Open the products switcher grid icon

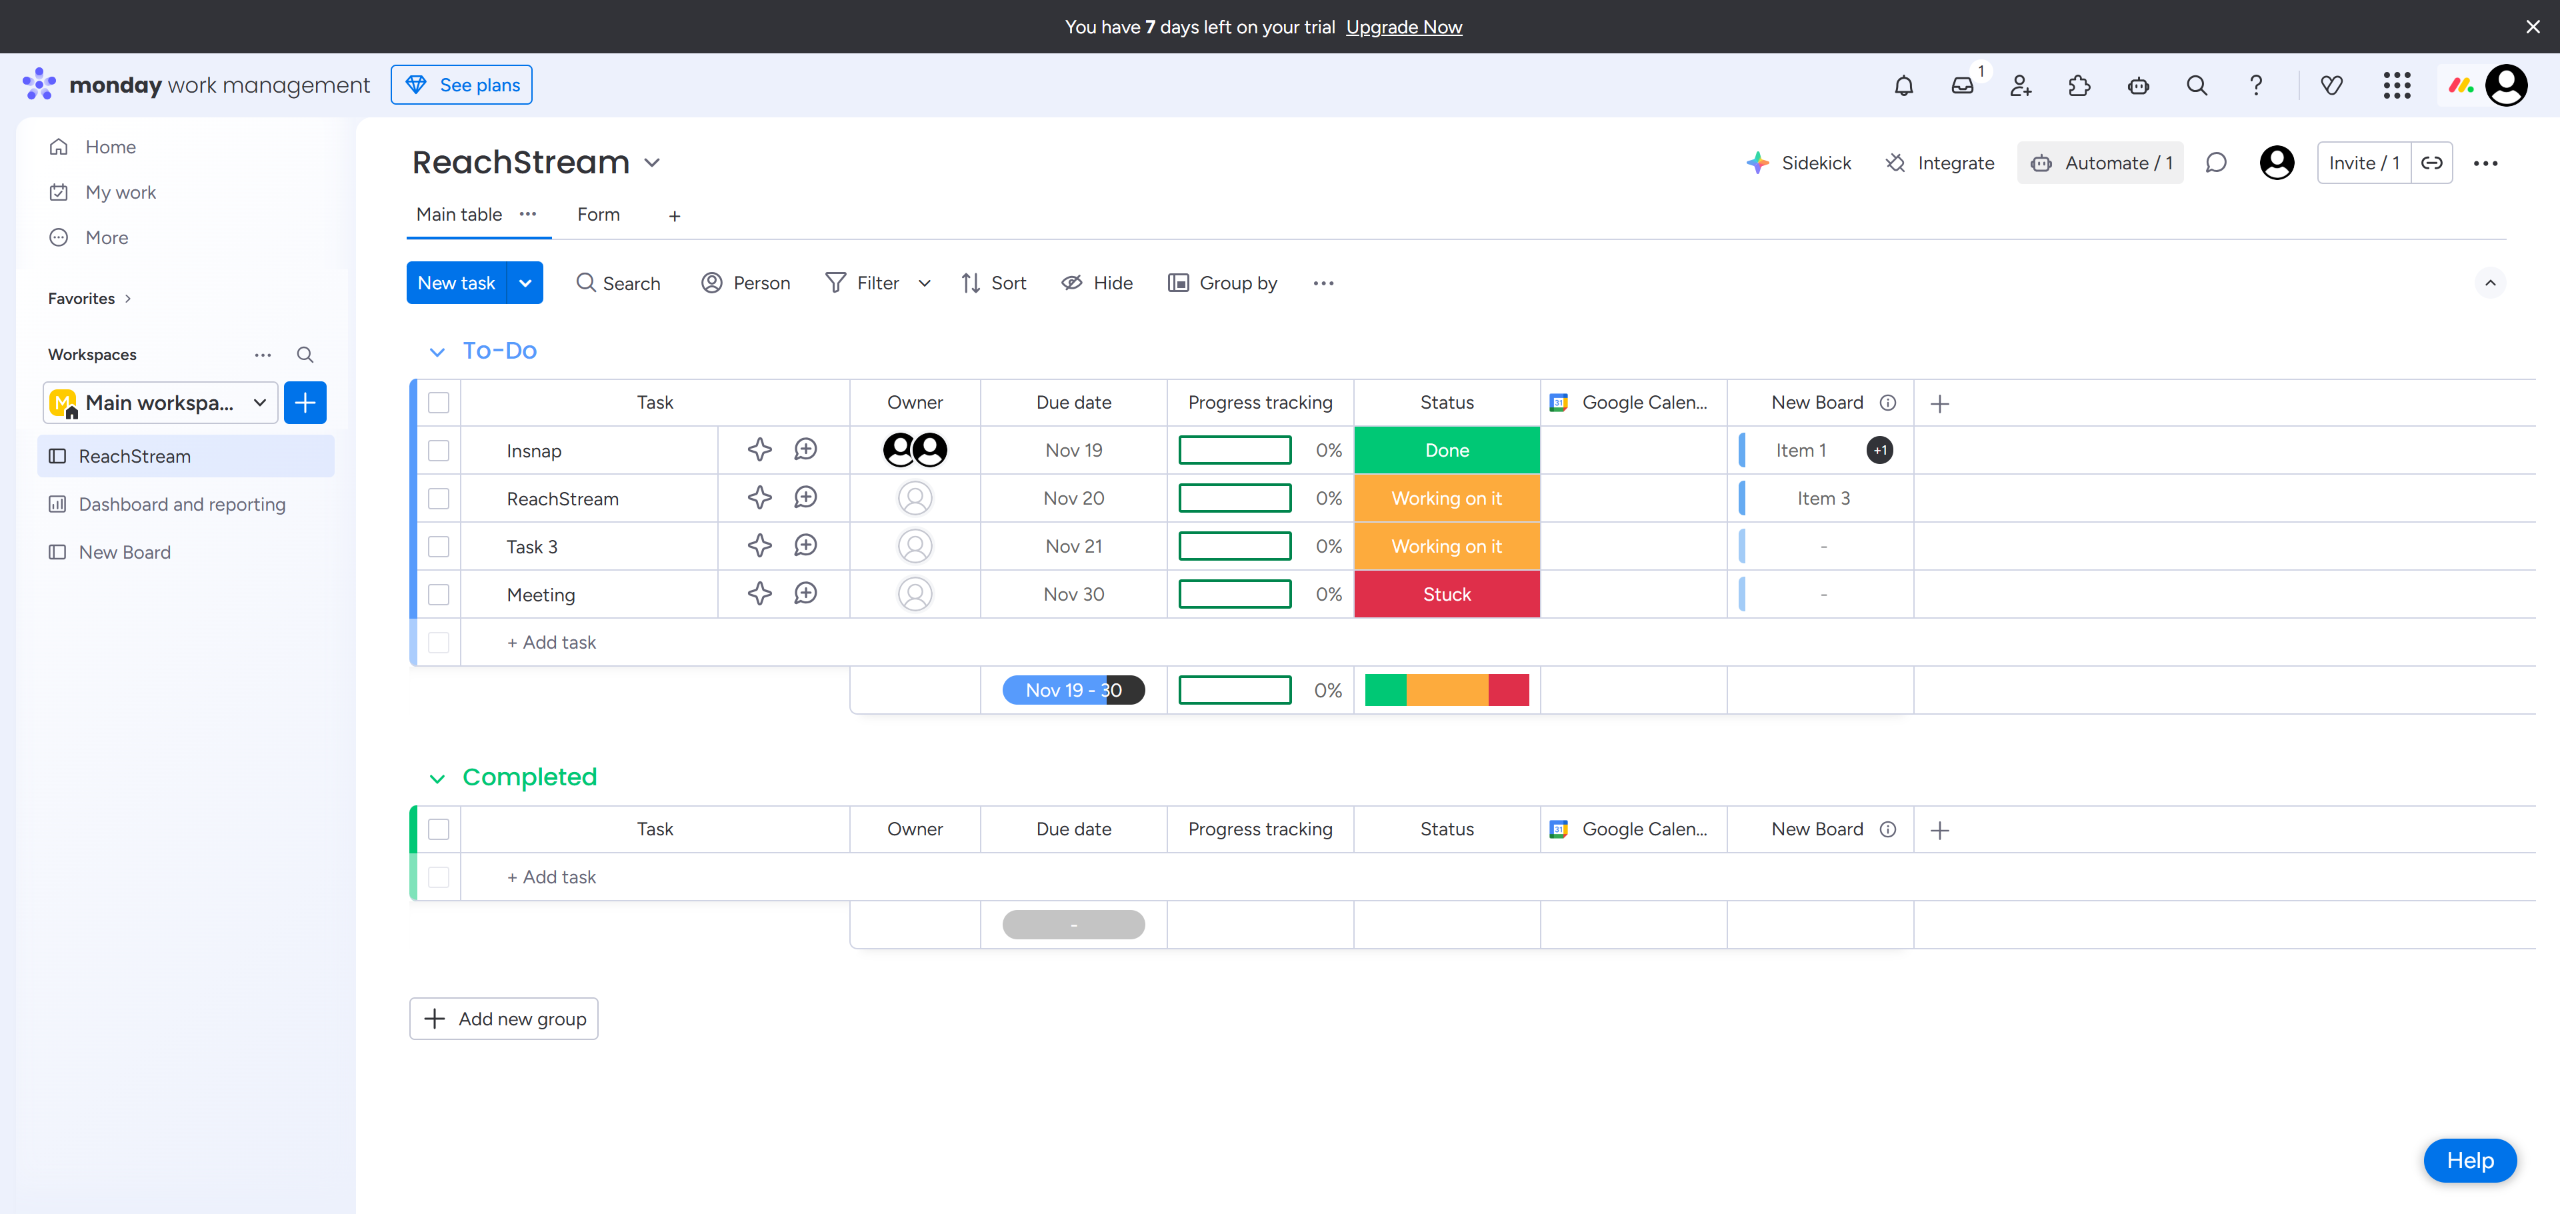tap(2397, 85)
